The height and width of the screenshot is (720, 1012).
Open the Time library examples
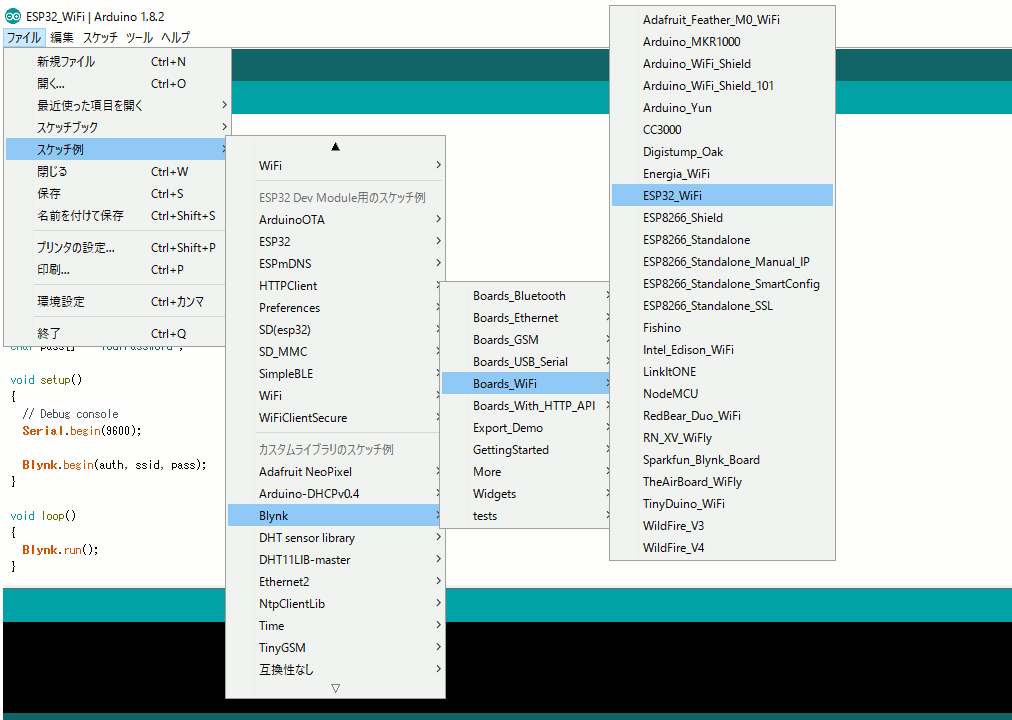pyautogui.click(x=336, y=625)
